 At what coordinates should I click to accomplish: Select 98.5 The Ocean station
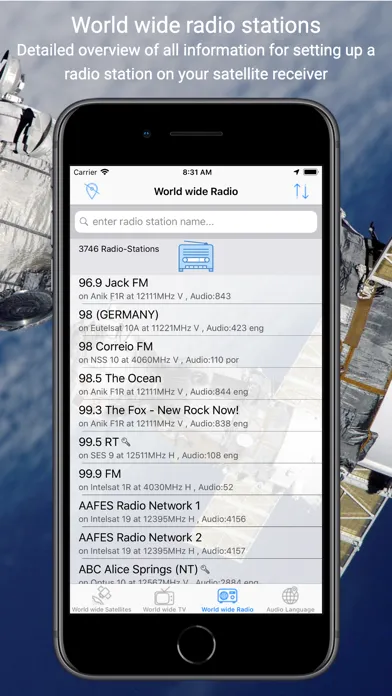(196, 384)
